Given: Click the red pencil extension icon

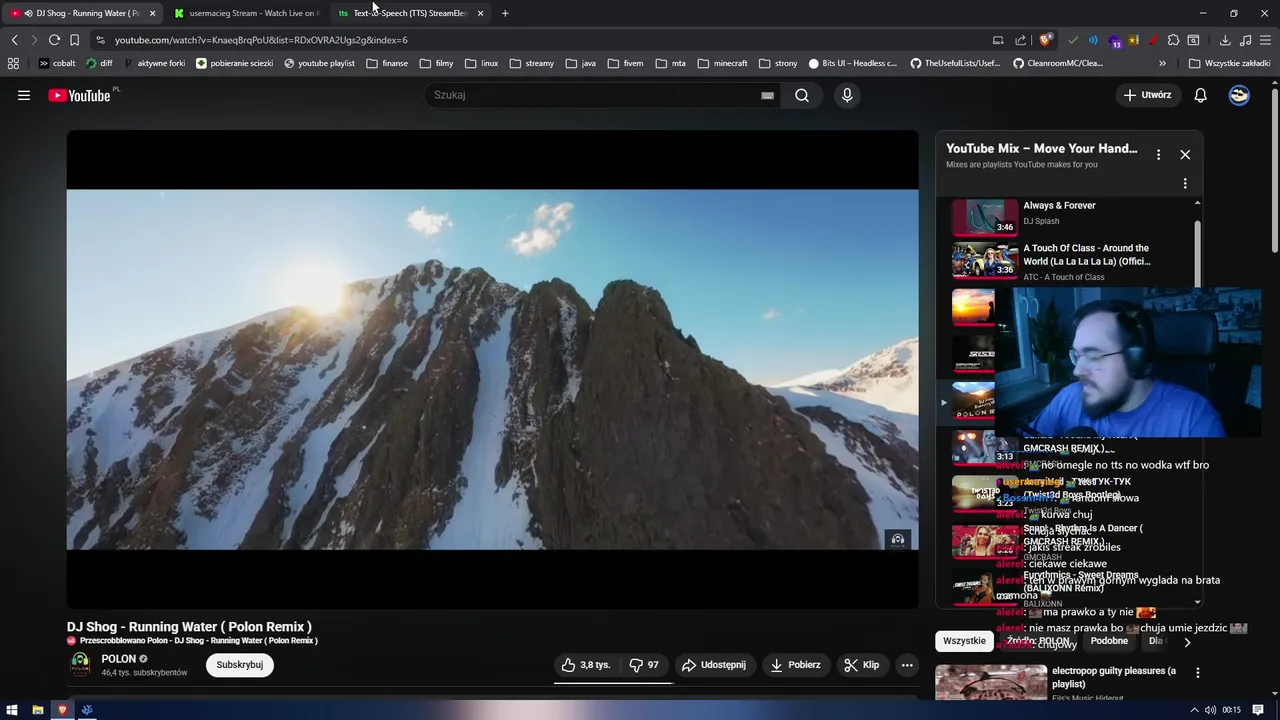Looking at the screenshot, I should 1153,40.
